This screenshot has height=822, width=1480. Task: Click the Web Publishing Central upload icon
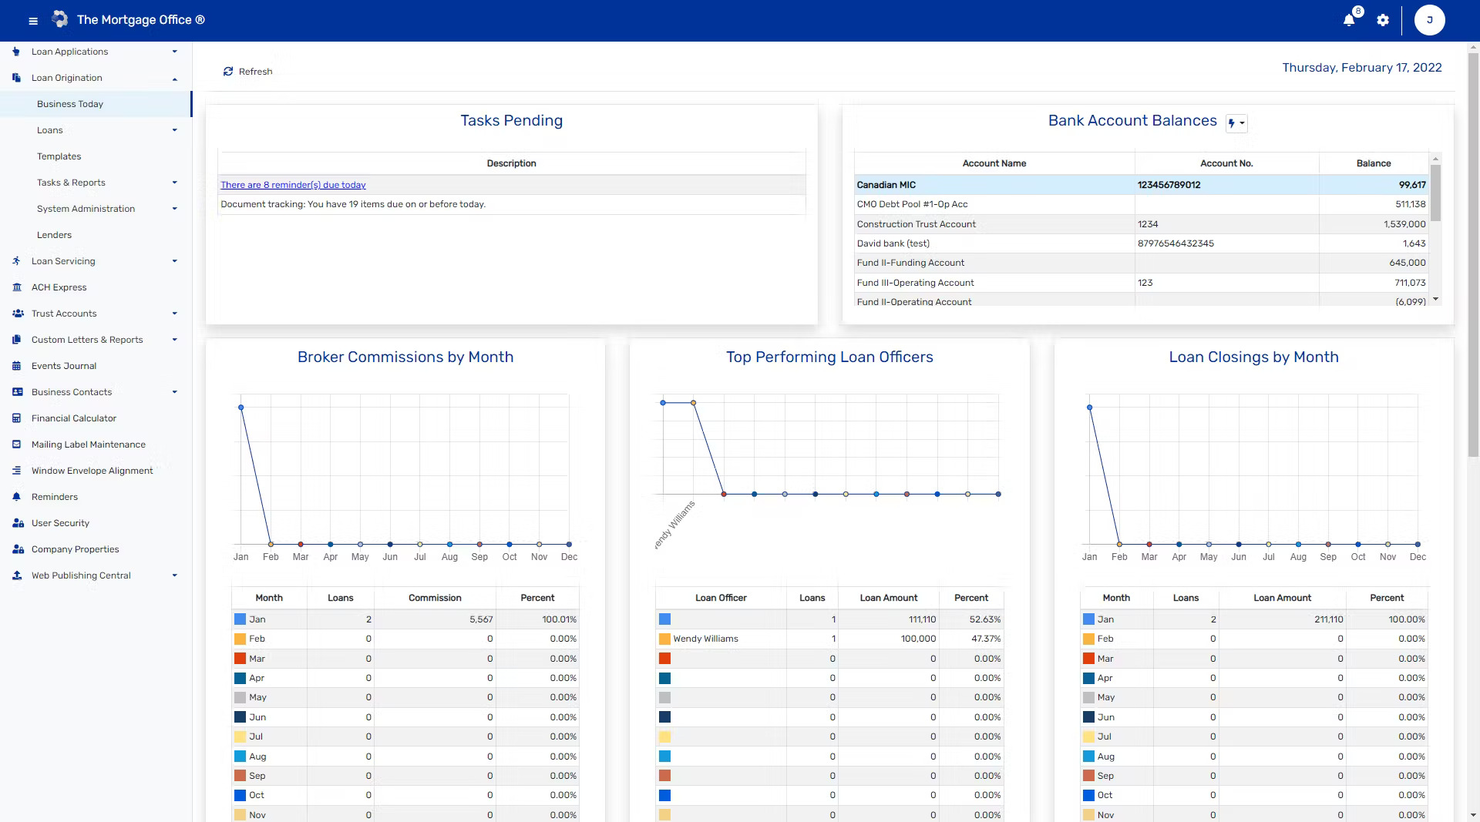coord(17,575)
